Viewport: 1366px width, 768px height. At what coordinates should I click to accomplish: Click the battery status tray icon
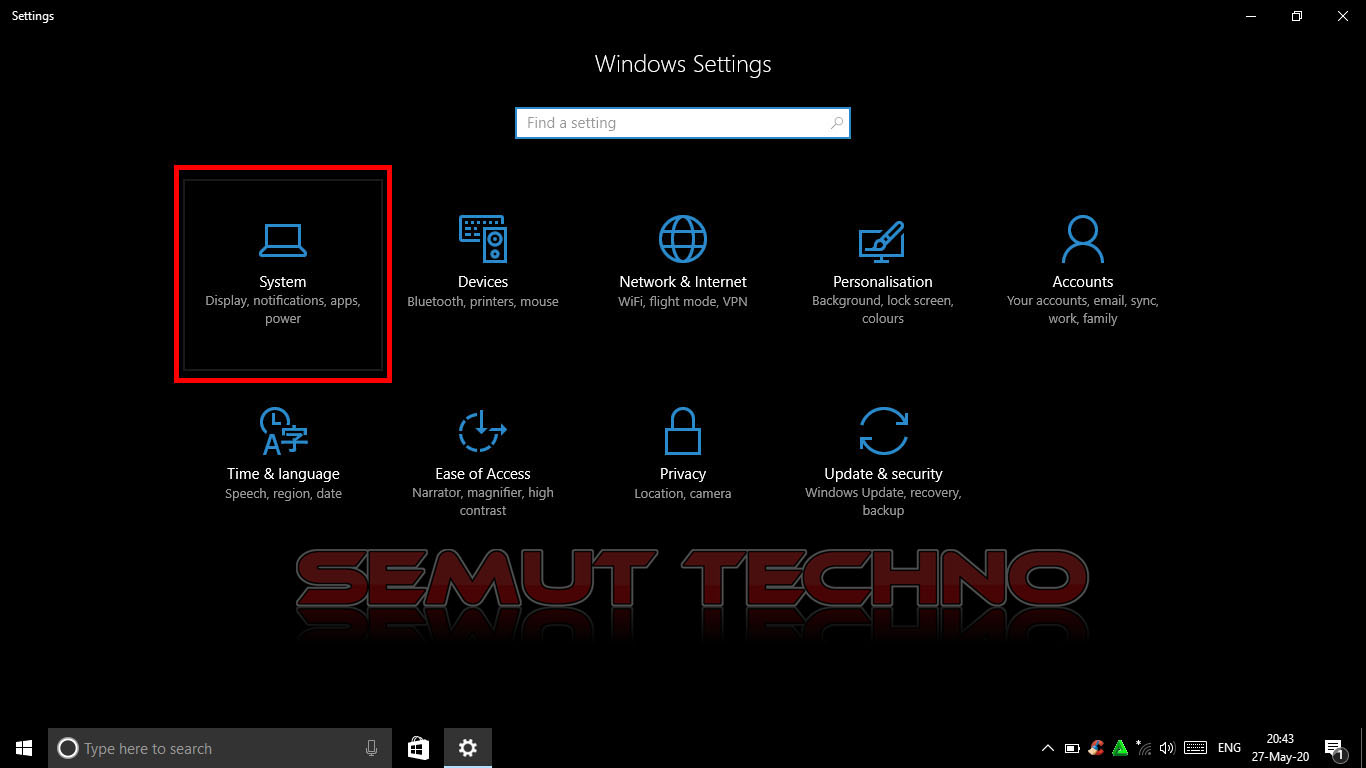[1071, 748]
